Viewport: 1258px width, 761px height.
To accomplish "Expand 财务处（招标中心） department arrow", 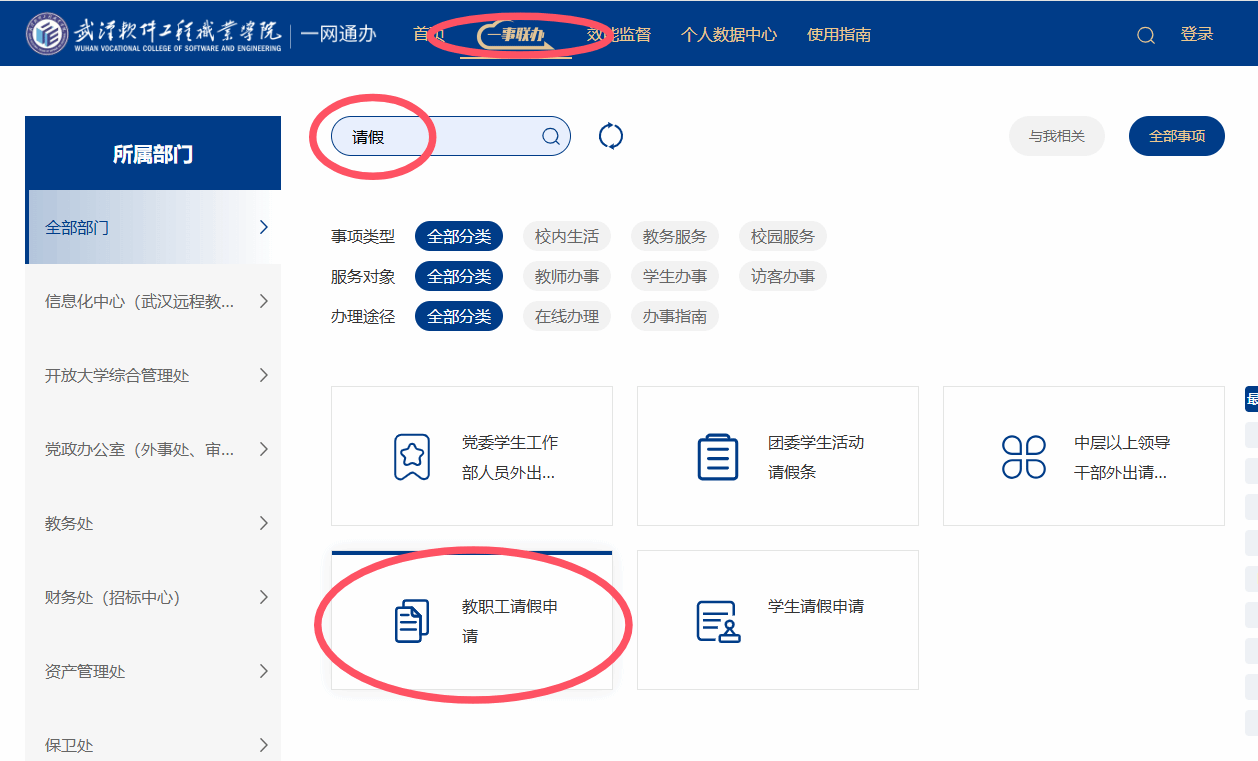I will 264,597.
